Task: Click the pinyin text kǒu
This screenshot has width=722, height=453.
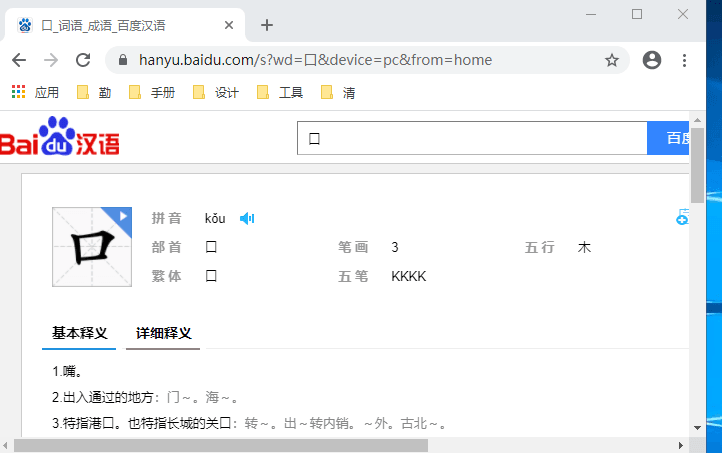Action: 215,218
